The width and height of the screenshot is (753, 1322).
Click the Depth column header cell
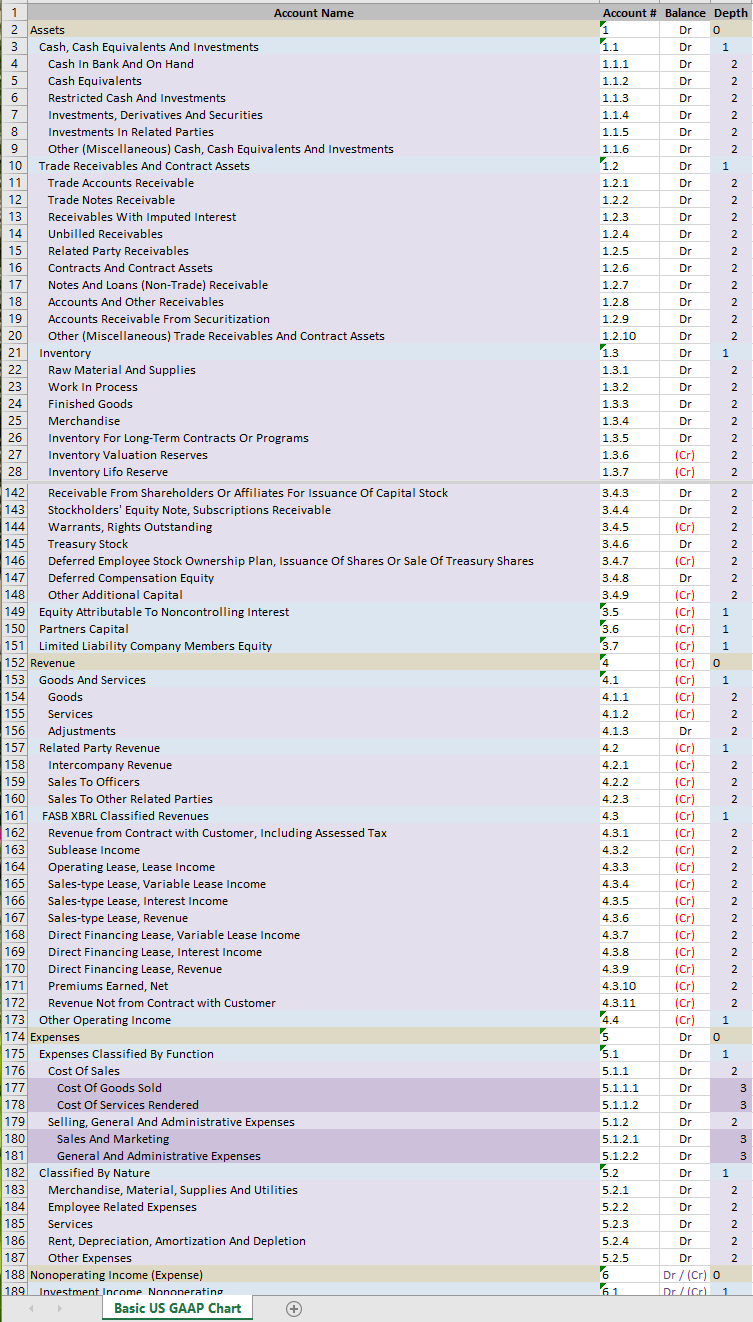pos(730,13)
